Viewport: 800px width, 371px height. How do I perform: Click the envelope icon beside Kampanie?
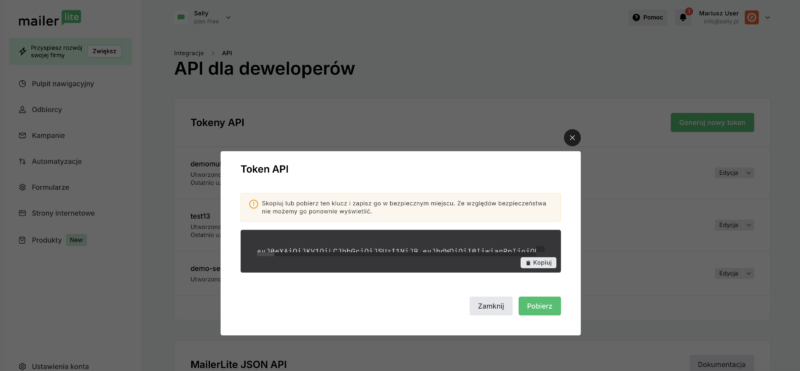pos(22,136)
